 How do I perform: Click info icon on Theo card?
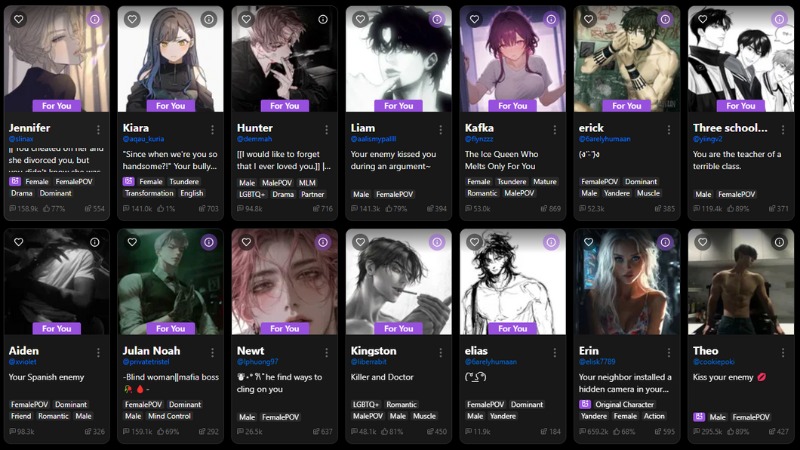point(779,242)
